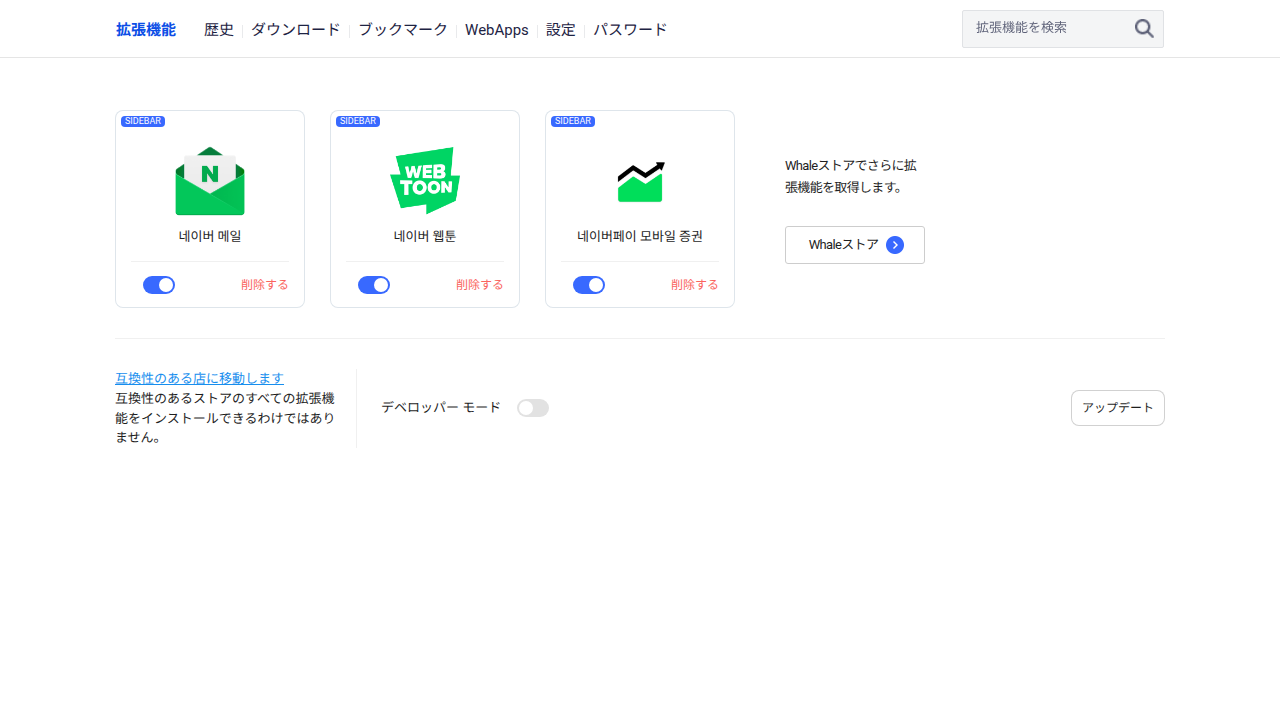Click the 네이버 메일 extension name
Image resolution: width=1280 pixels, height=720 pixels.
[210, 237]
